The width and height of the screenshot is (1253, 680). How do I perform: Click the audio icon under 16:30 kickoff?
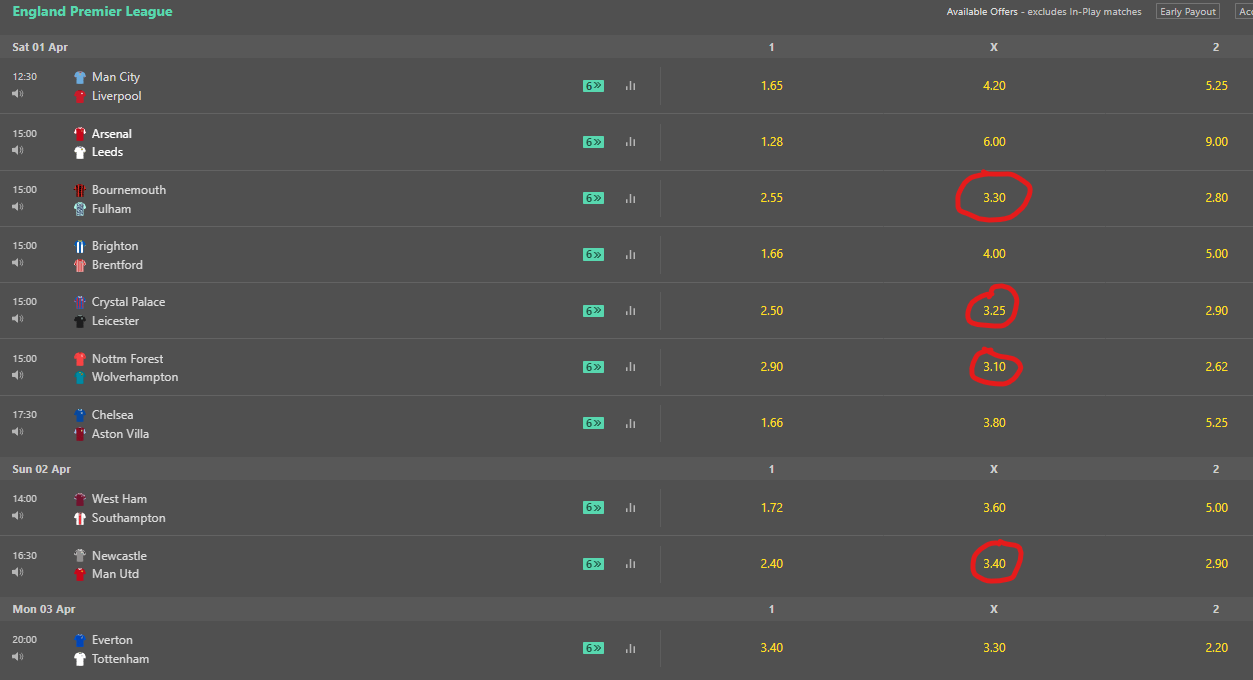pyautogui.click(x=17, y=572)
